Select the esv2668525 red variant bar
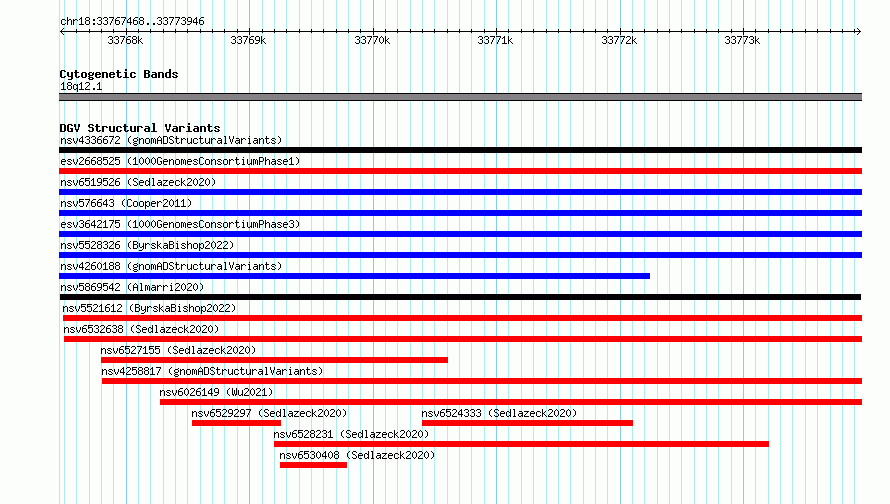Screen dimensions: 890x504 point(460,171)
